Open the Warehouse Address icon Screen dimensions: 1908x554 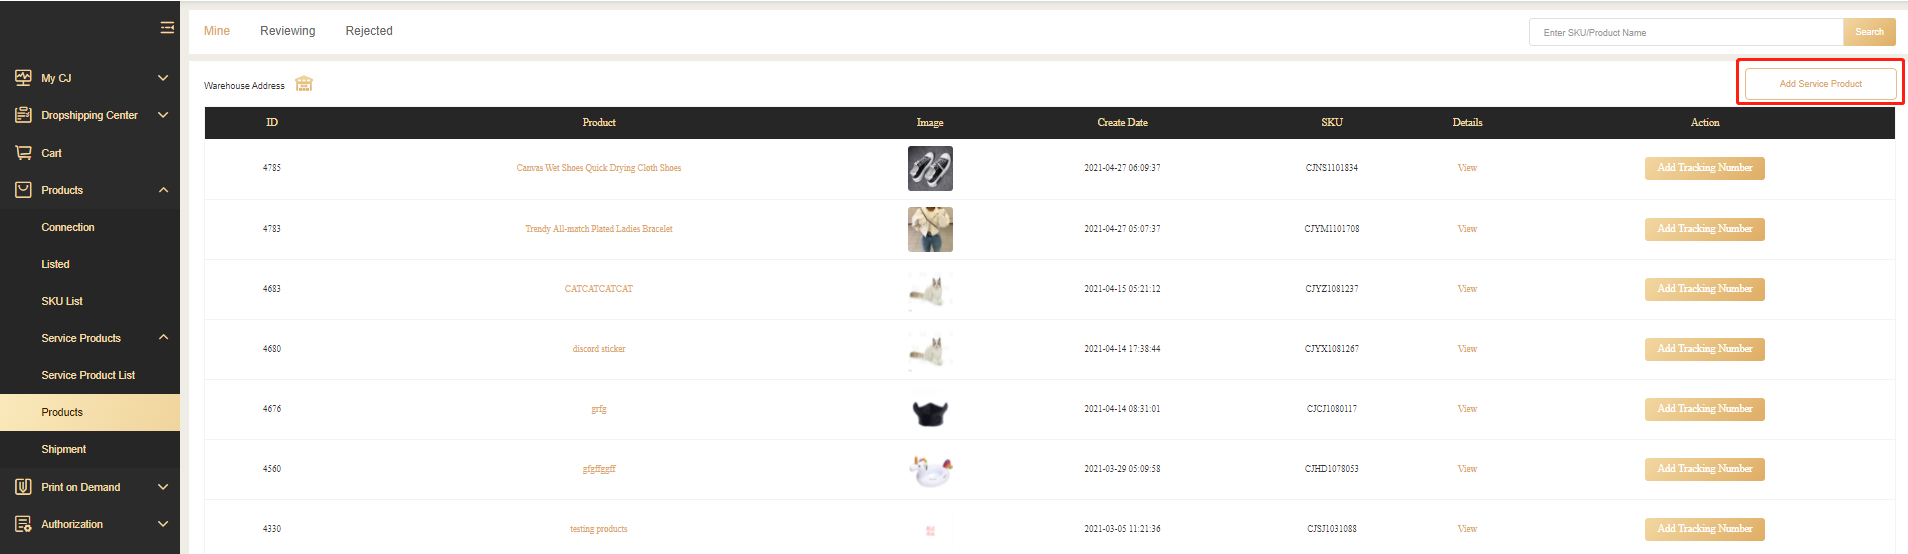coord(304,84)
